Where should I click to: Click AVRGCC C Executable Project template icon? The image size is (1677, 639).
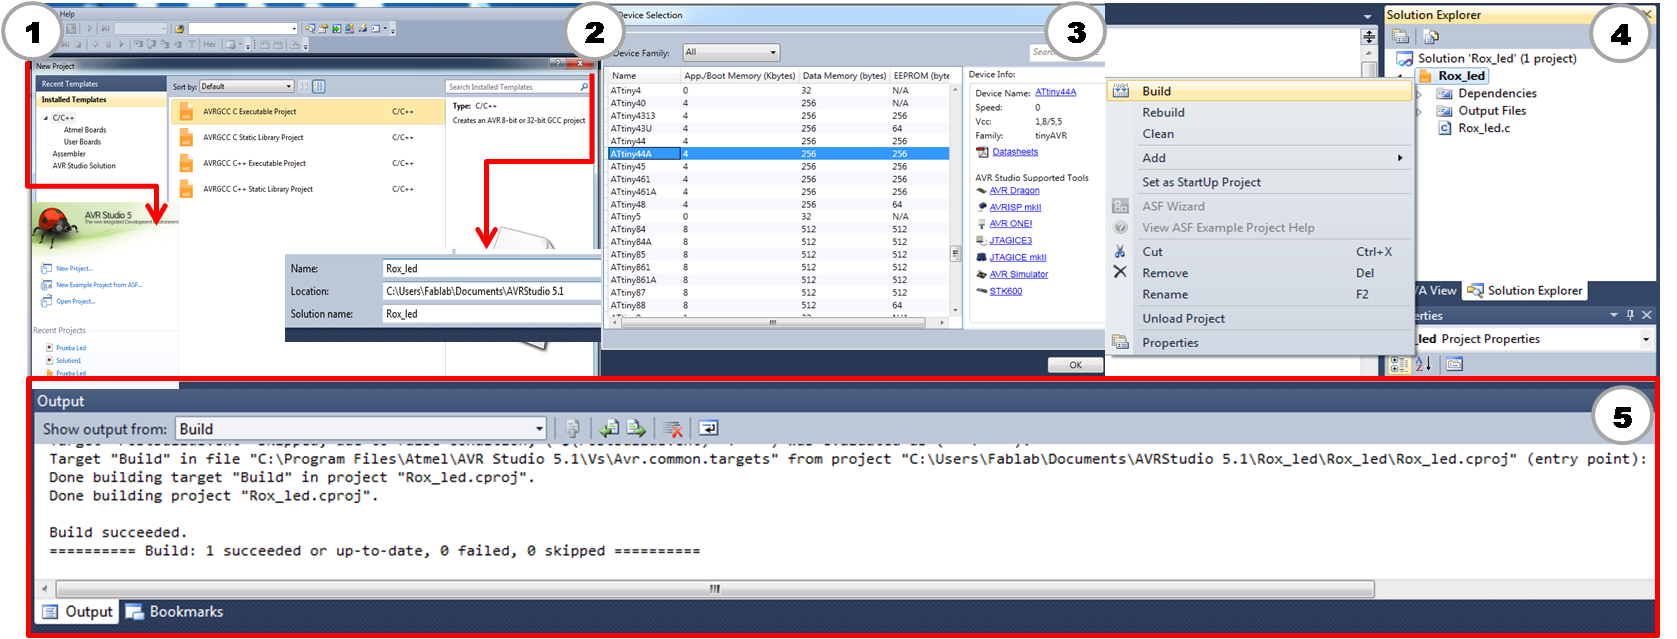click(186, 112)
